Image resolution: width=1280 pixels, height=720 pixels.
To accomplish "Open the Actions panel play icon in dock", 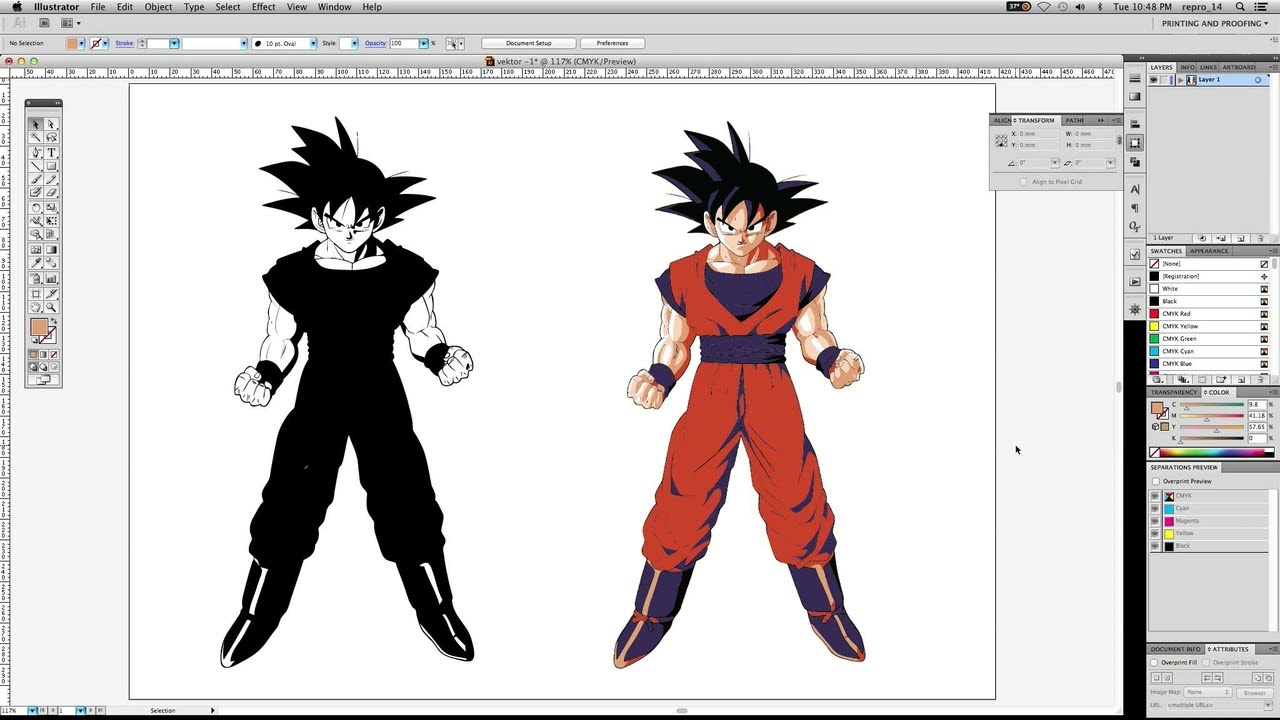I will [1135, 282].
